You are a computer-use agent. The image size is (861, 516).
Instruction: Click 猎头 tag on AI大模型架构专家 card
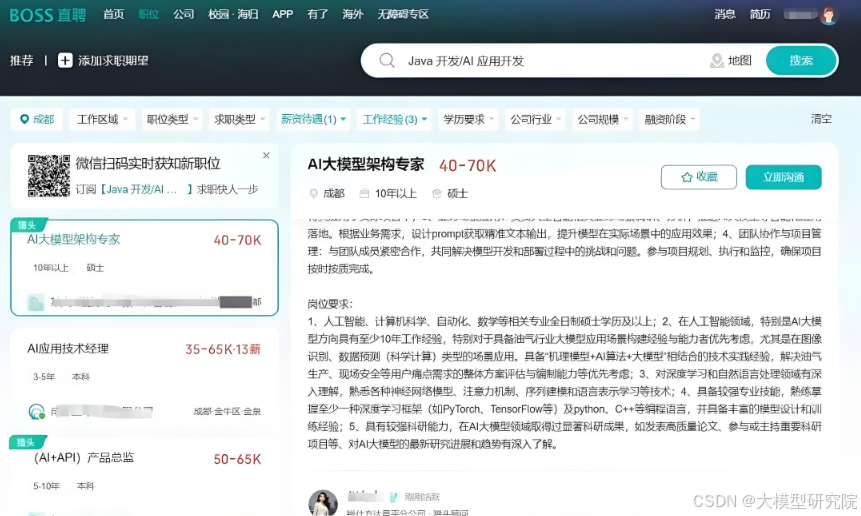pyautogui.click(x=27, y=225)
